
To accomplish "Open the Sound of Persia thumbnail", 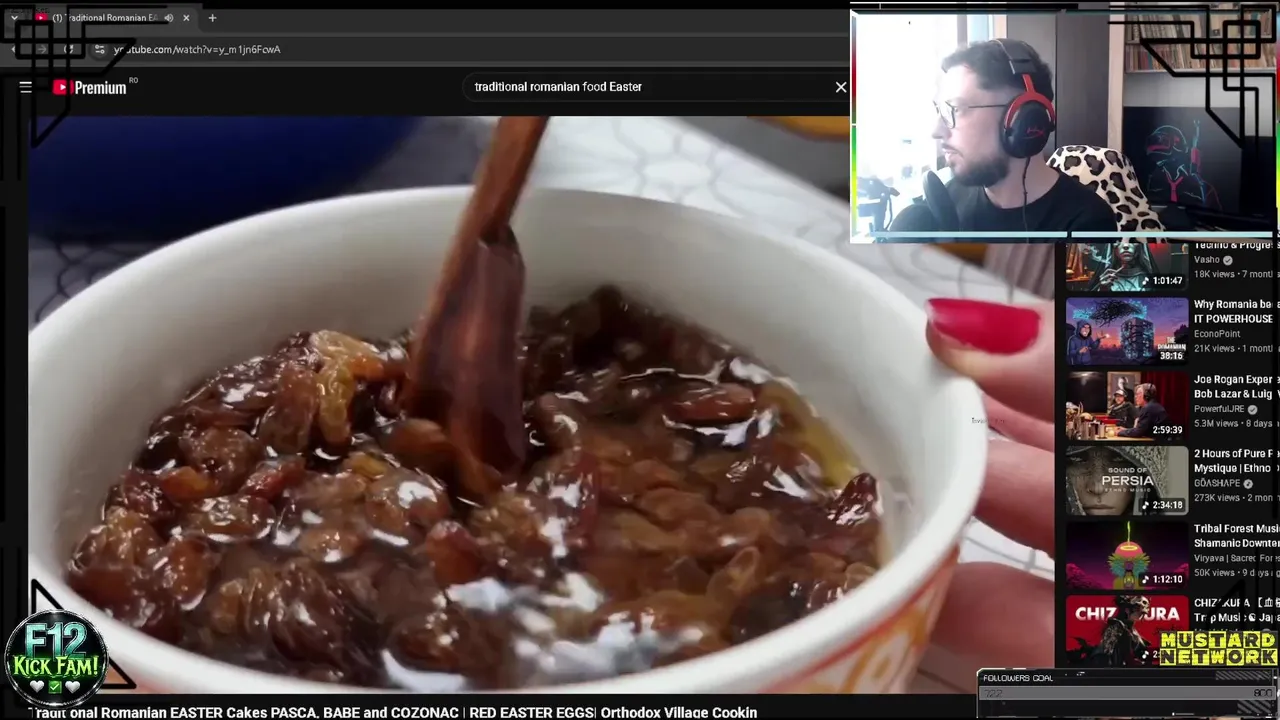I will click(x=1127, y=480).
